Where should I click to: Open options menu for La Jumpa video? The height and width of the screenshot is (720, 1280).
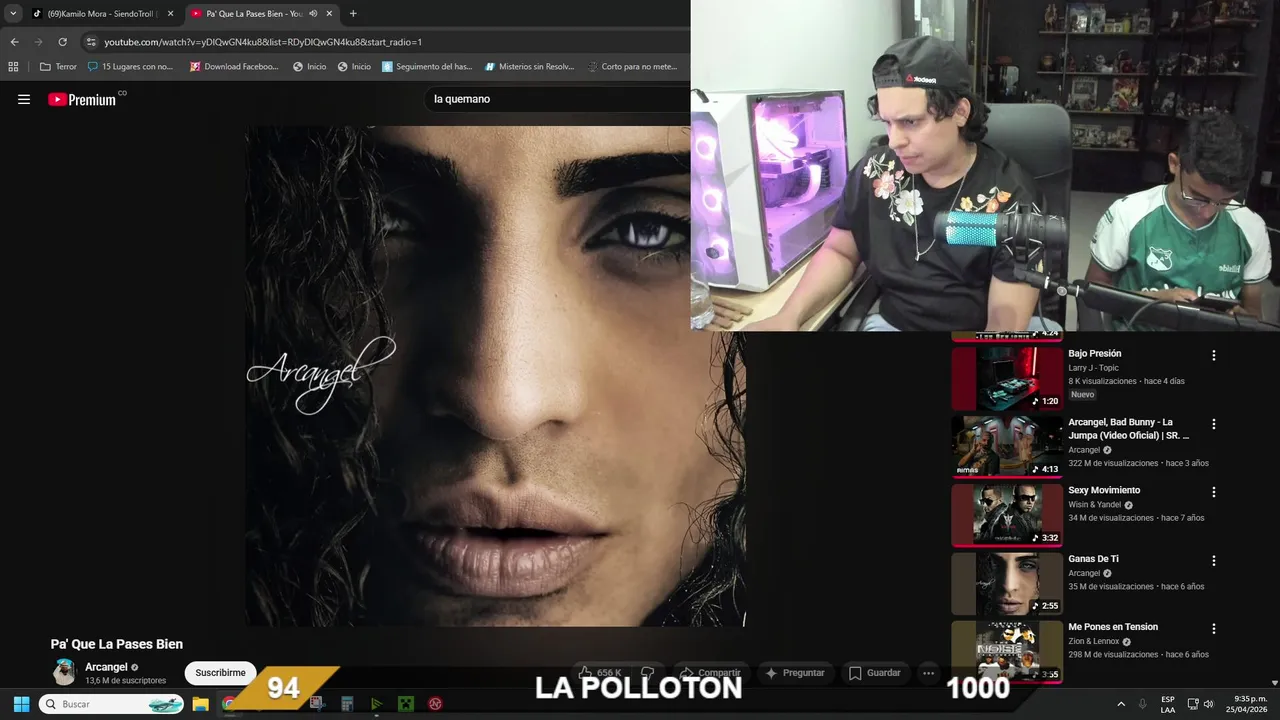(1214, 424)
